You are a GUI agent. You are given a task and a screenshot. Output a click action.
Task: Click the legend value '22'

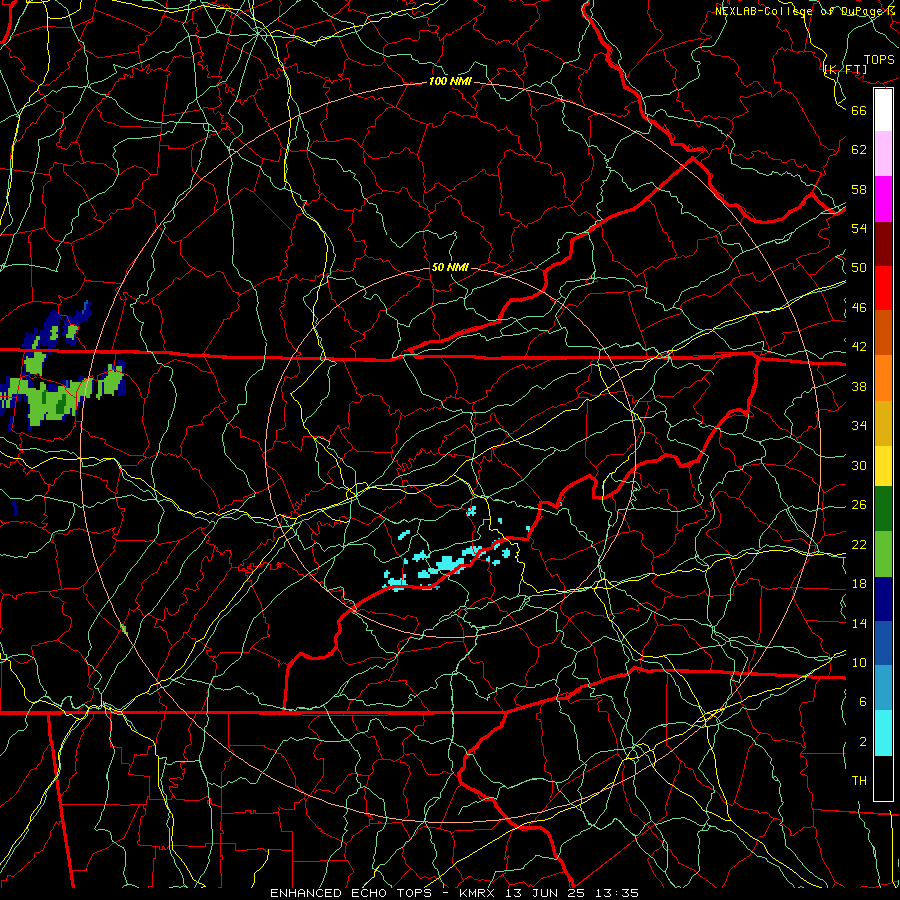coord(859,544)
